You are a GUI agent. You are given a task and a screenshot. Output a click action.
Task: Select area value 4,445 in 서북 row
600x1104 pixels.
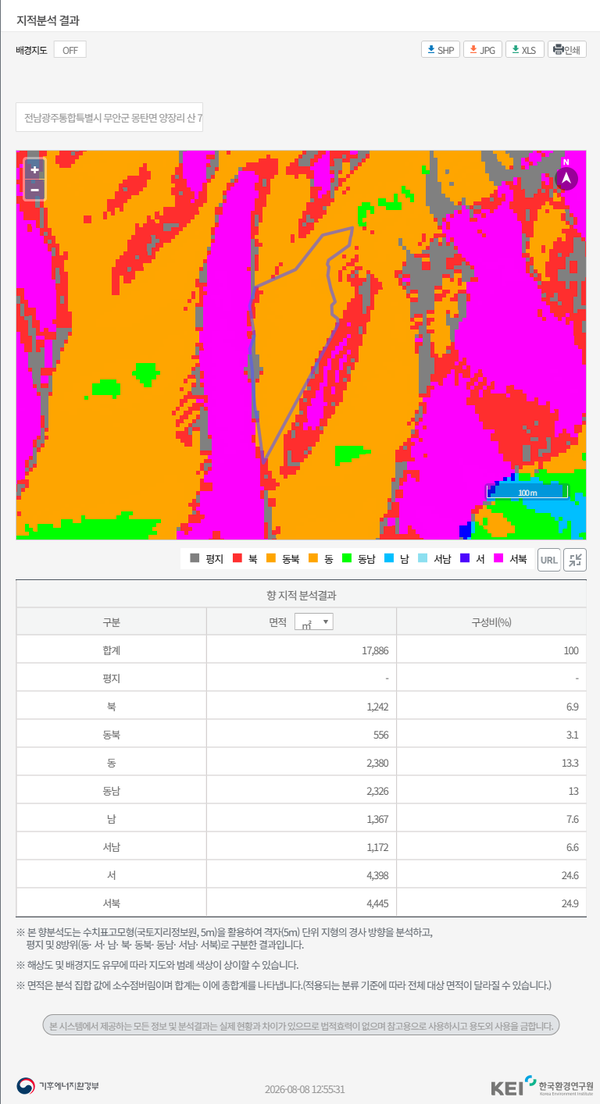(377, 904)
